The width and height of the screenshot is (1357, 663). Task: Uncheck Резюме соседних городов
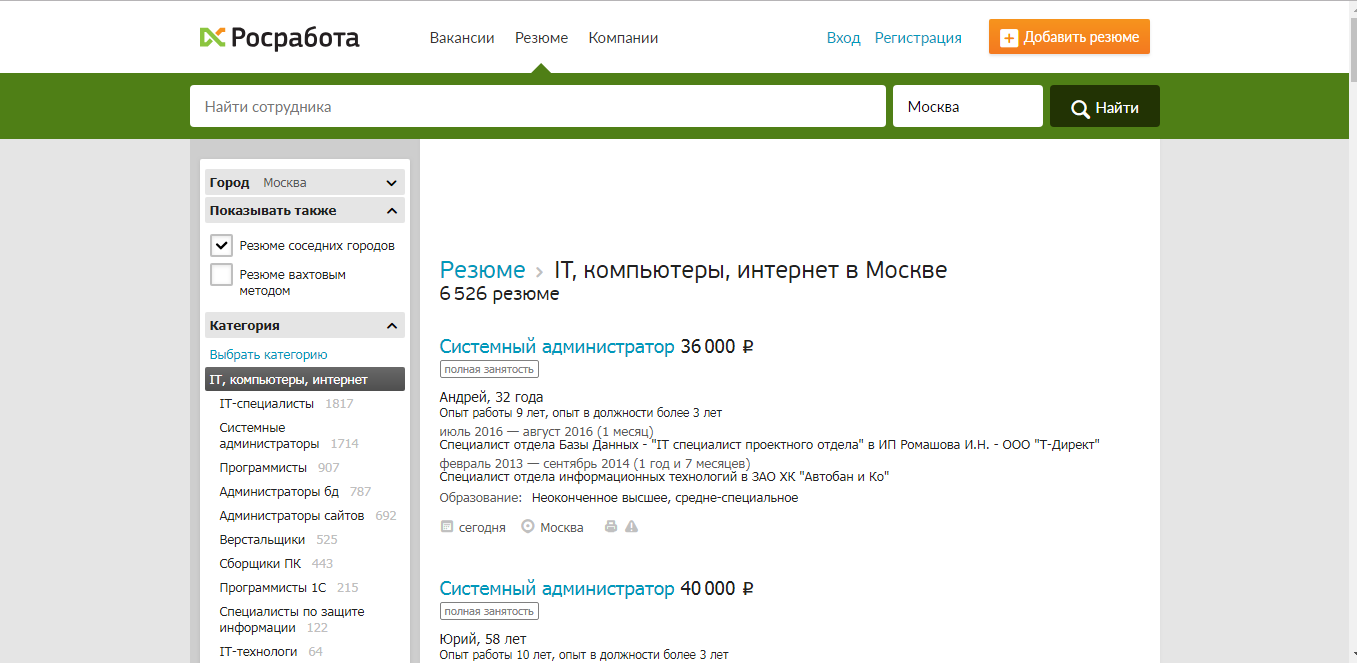[221, 245]
